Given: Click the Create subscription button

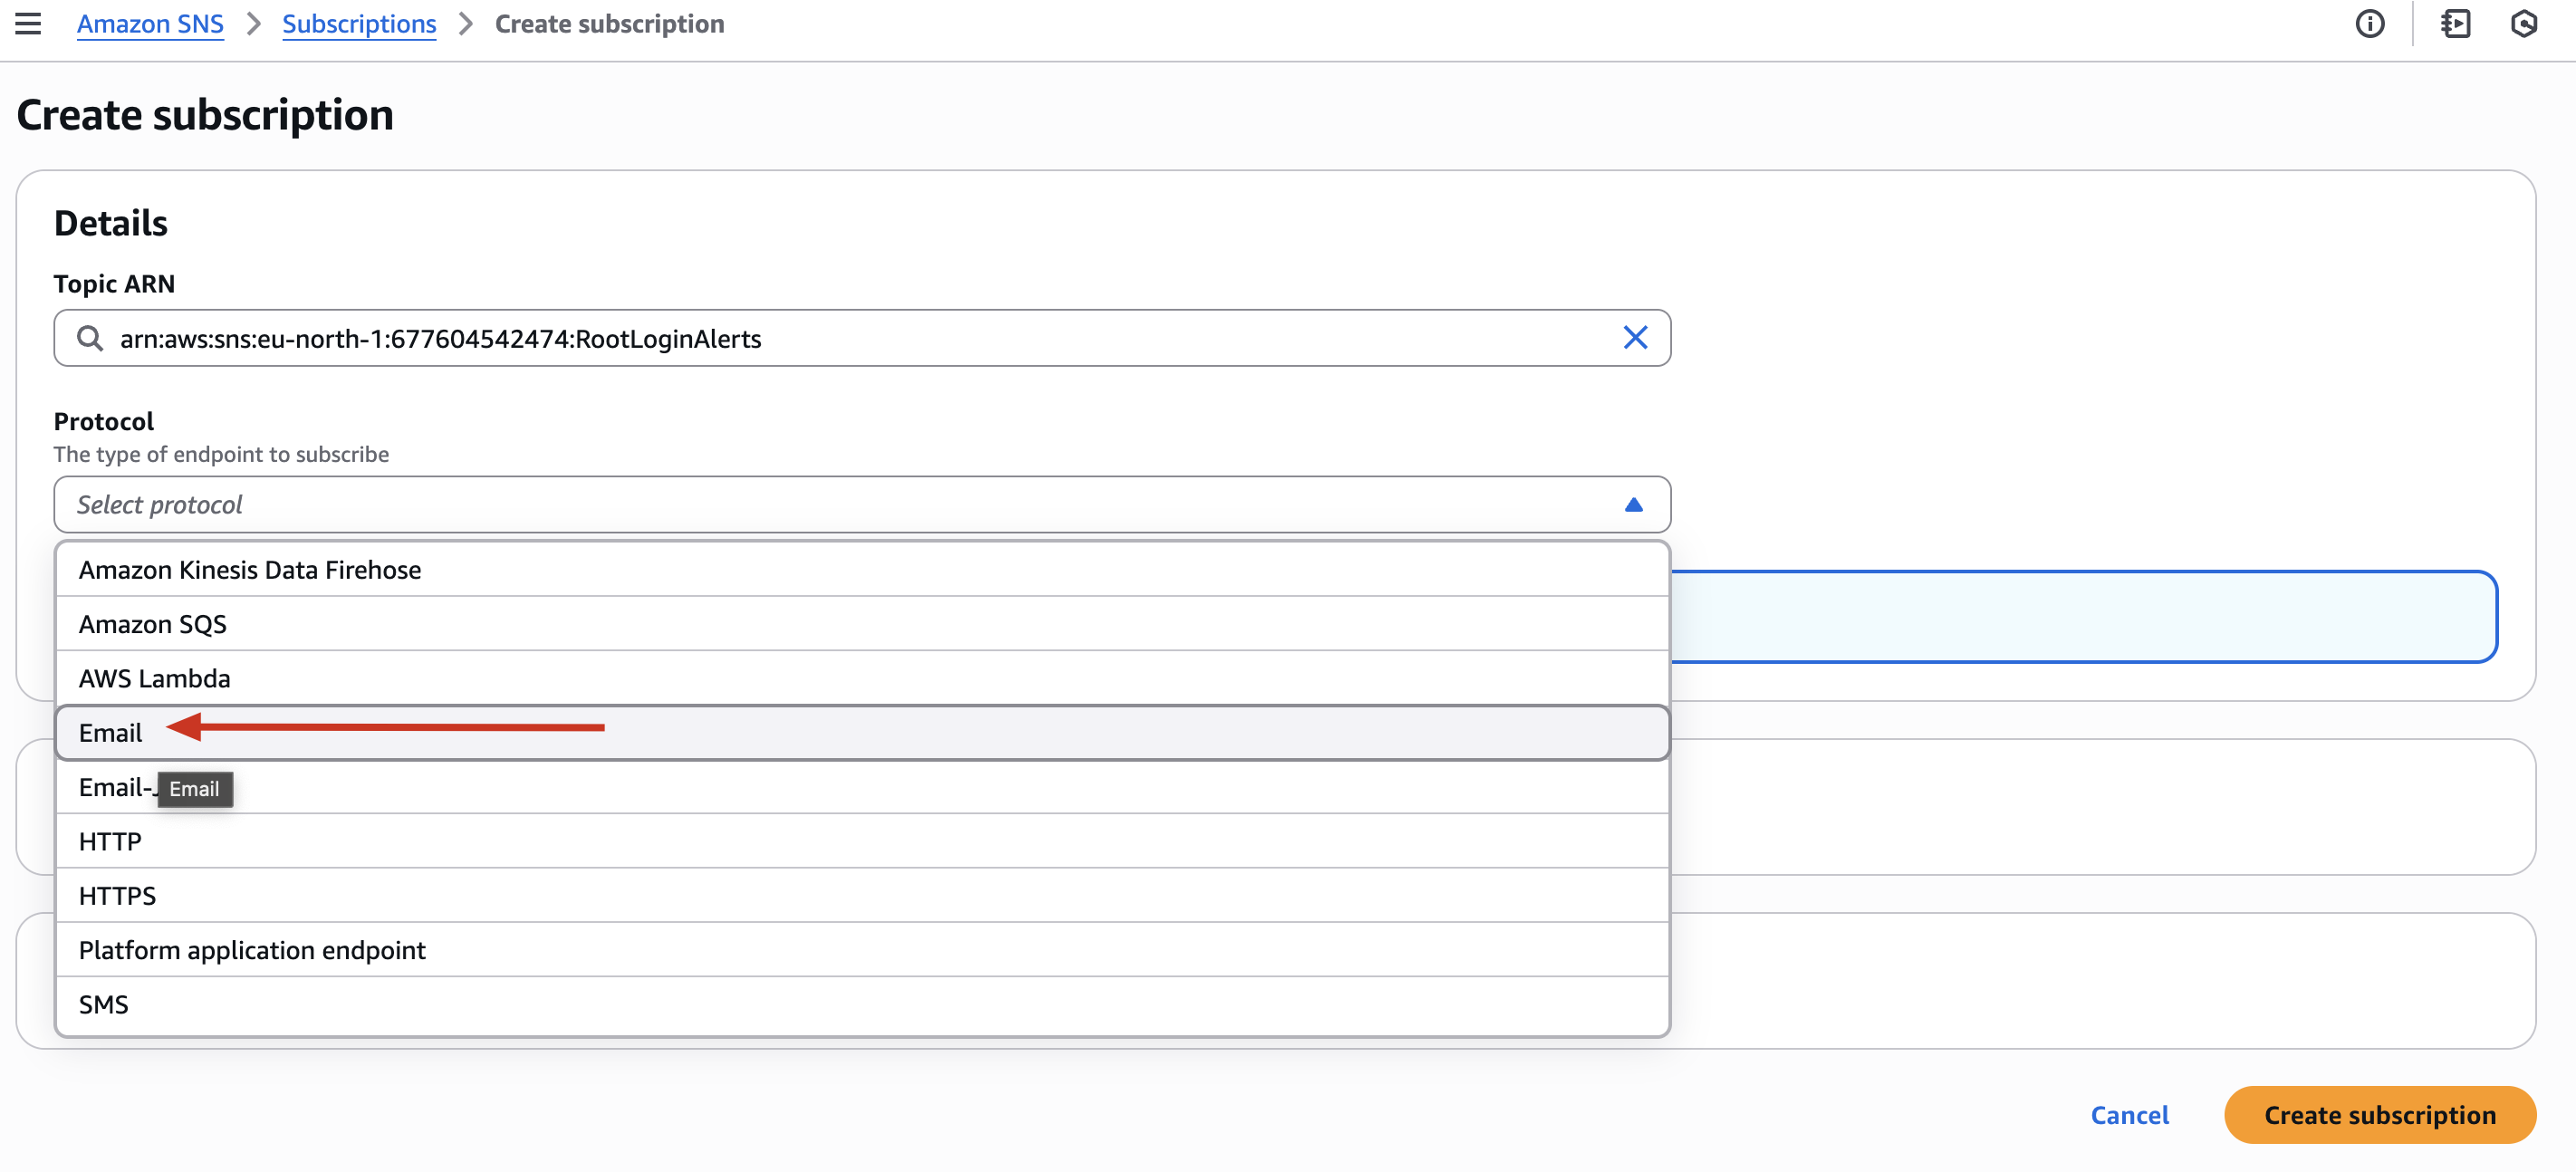Looking at the screenshot, I should 2379,1115.
